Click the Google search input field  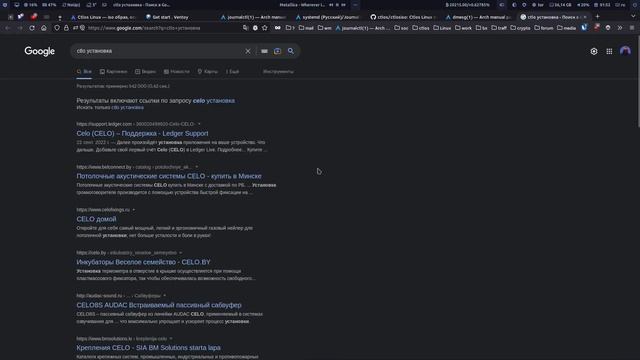coord(159,51)
